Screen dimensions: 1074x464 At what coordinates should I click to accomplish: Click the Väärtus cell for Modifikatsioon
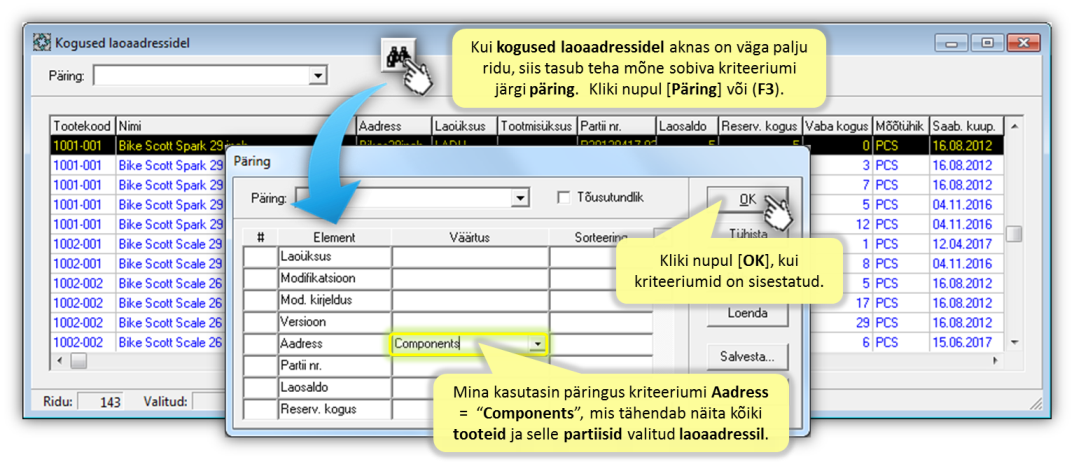point(470,279)
